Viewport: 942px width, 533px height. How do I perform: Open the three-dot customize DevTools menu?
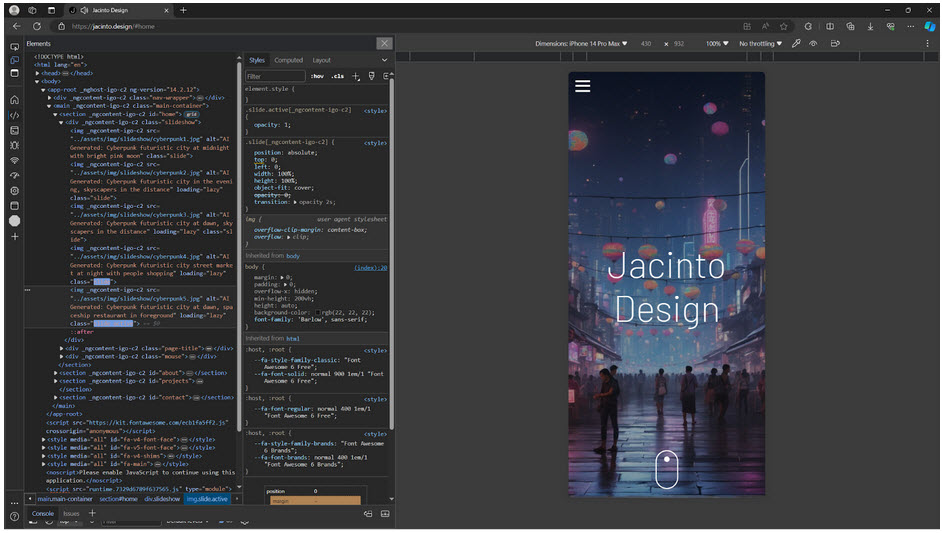[14, 502]
